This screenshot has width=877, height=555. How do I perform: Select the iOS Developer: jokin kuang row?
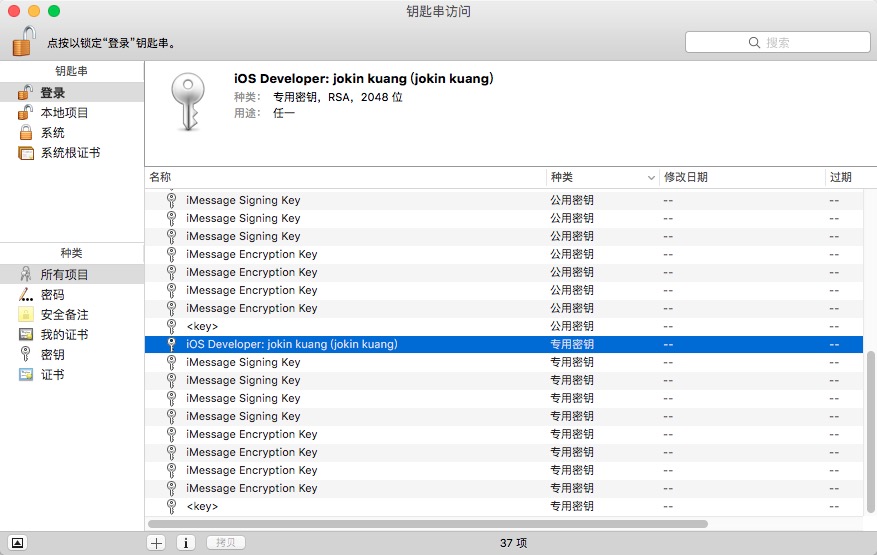pyautogui.click(x=503, y=344)
